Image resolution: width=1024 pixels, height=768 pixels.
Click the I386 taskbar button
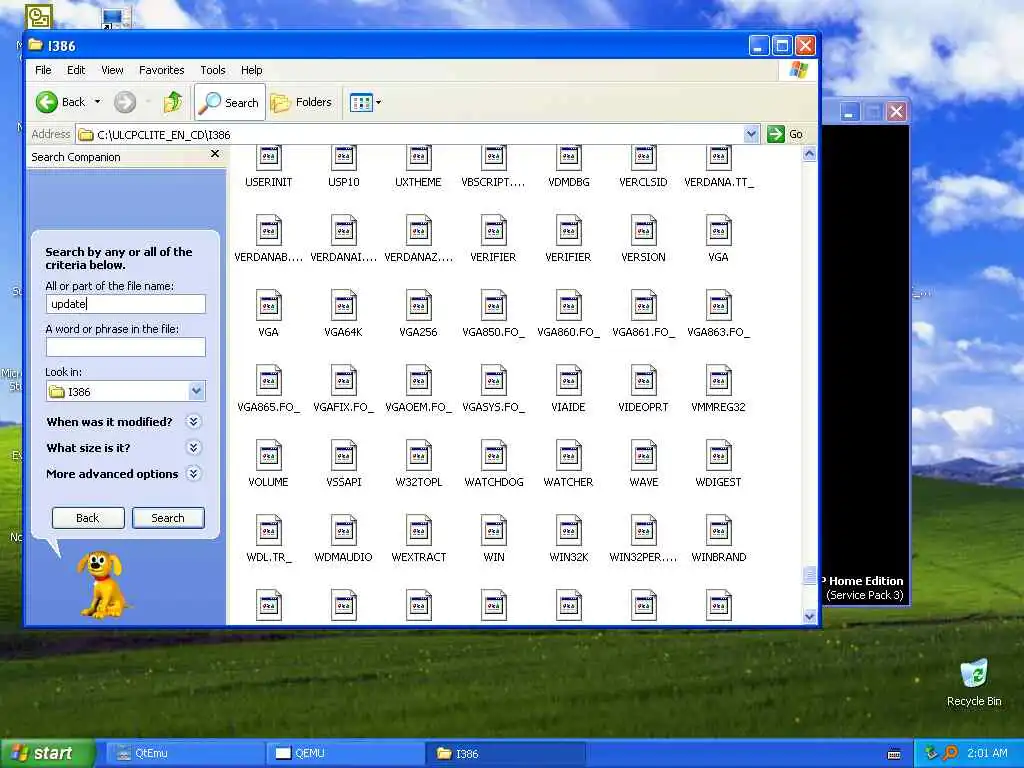pyautogui.click(x=505, y=754)
